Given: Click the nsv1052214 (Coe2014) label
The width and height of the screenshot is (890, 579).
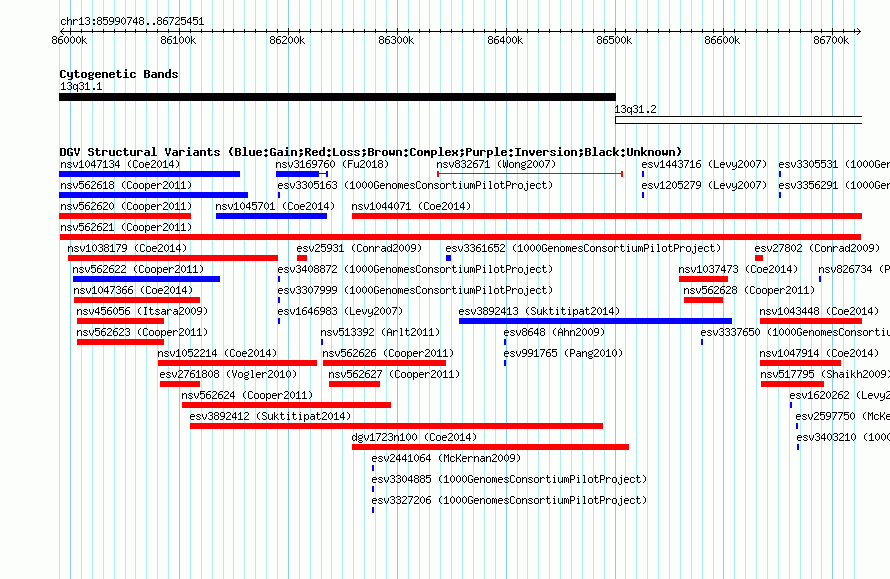Looking at the screenshot, I should tap(217, 353).
